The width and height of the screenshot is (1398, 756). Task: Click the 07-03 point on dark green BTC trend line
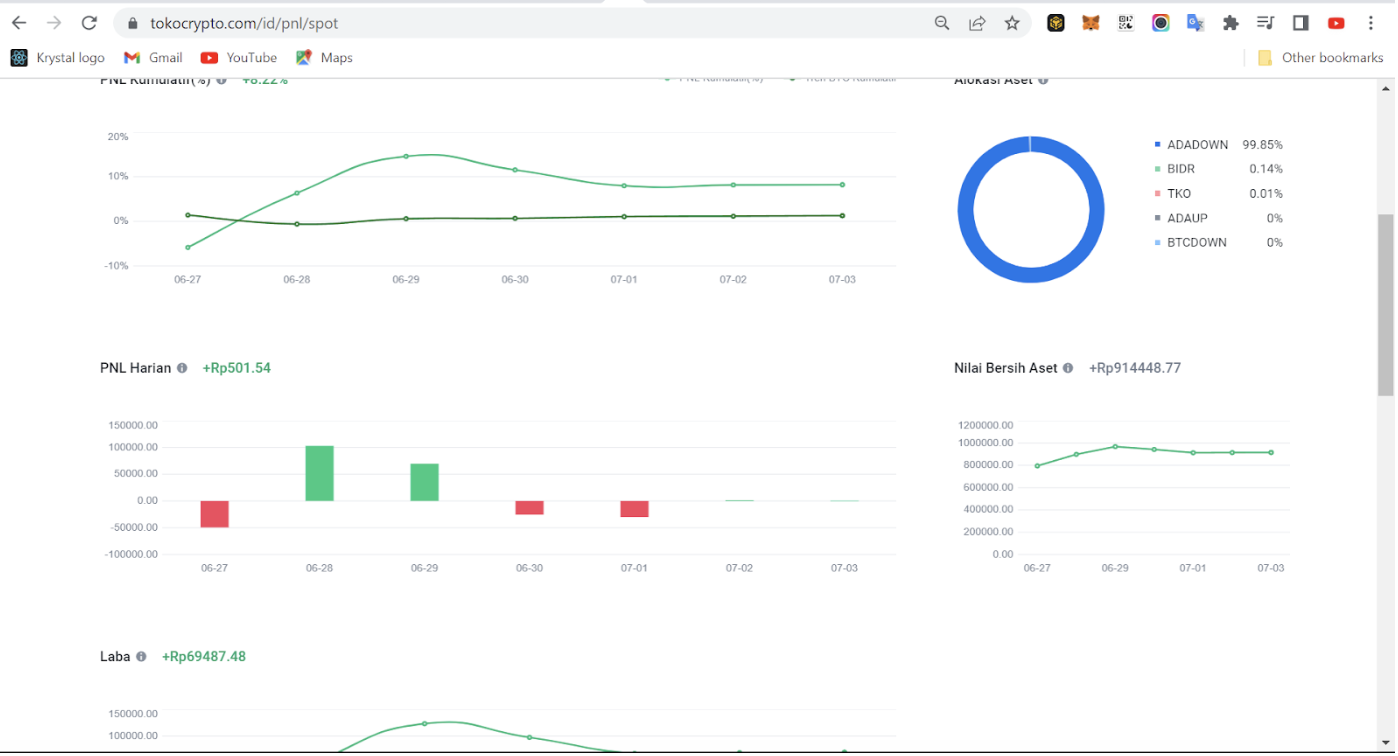pos(842,216)
